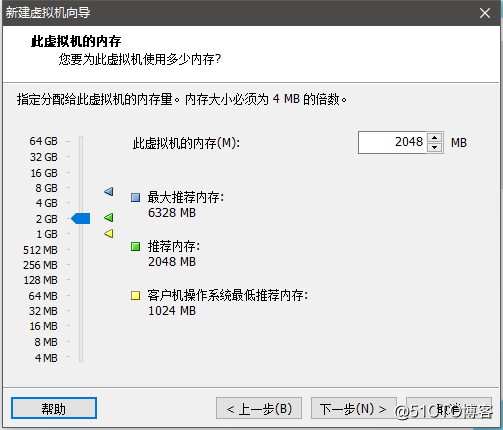503x430 pixels.
Task: Click the 32 GB slider label
Action: coord(44,157)
